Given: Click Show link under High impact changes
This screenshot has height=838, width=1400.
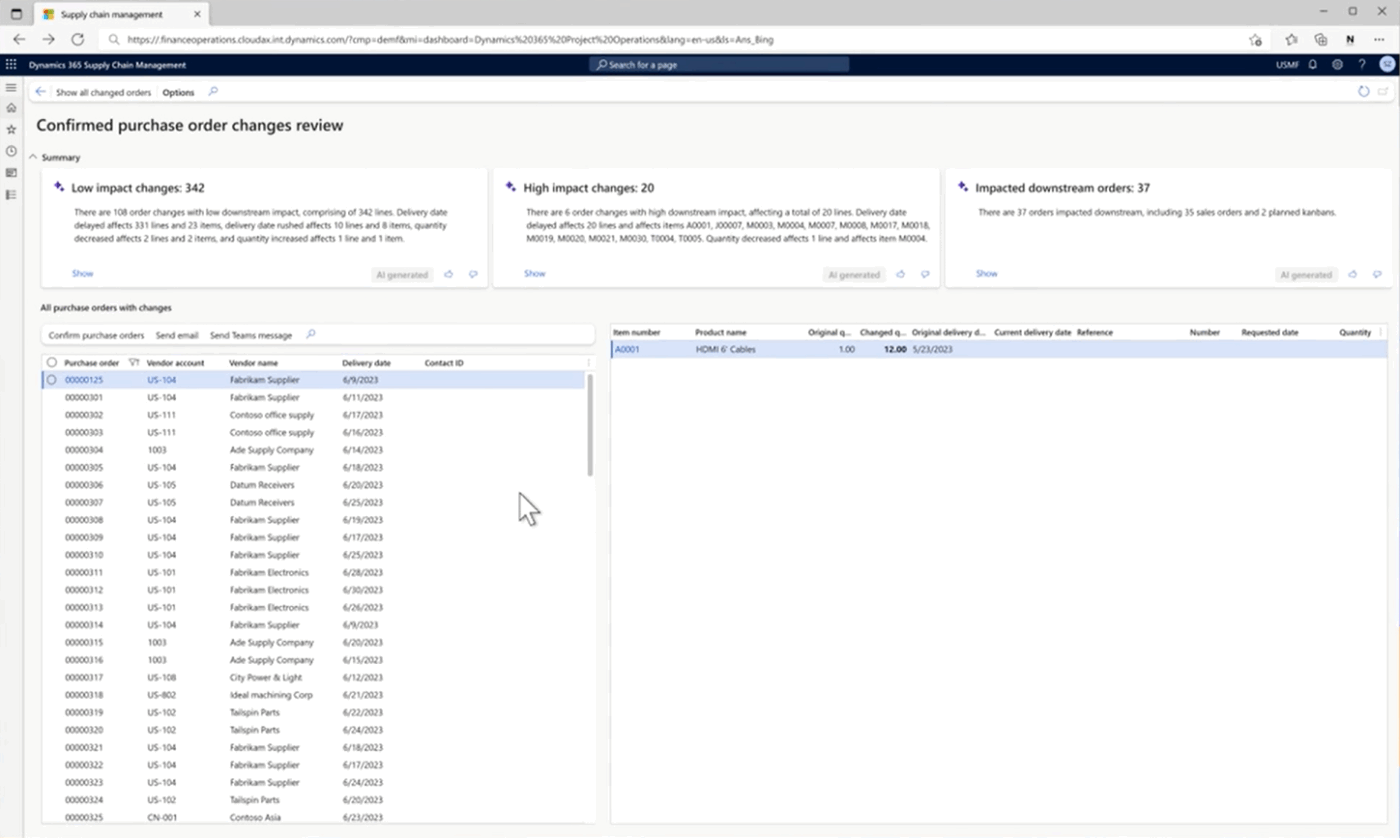Looking at the screenshot, I should 535,273.
